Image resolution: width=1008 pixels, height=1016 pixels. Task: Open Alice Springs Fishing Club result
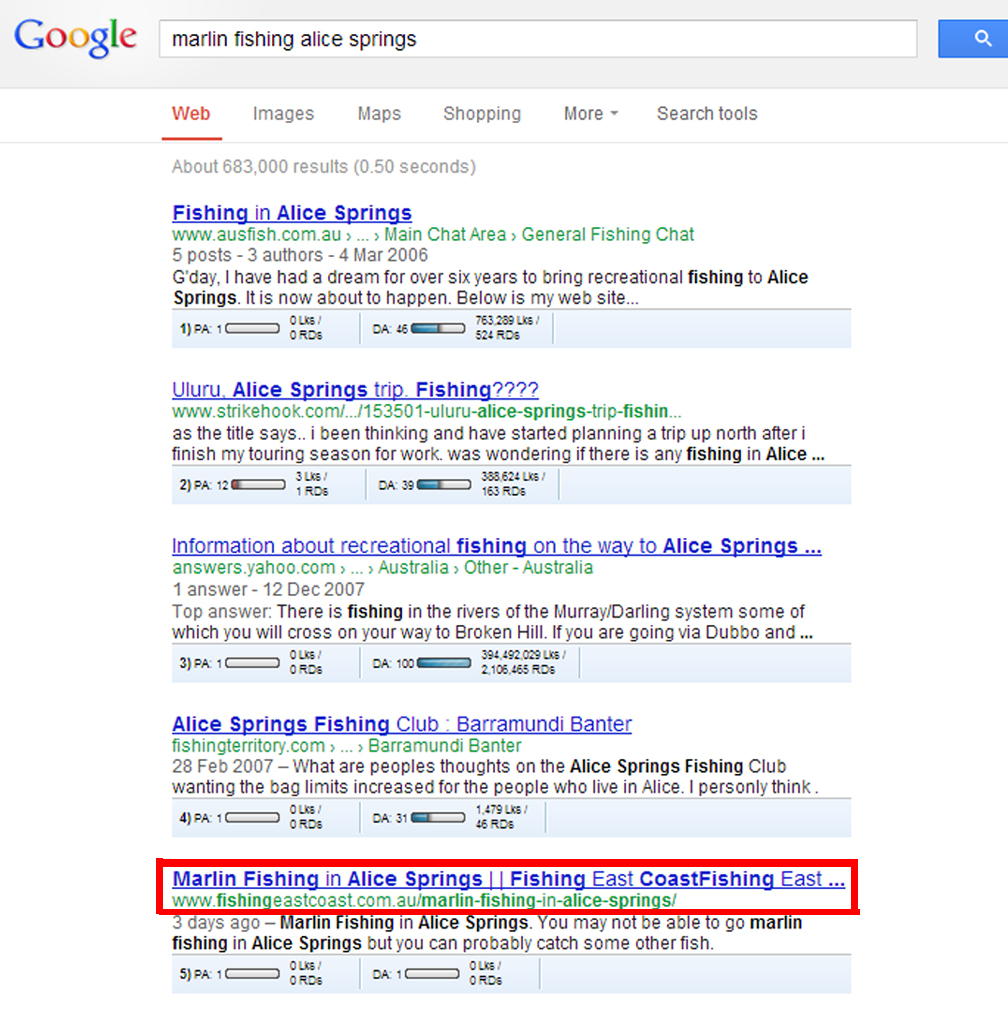[402, 724]
